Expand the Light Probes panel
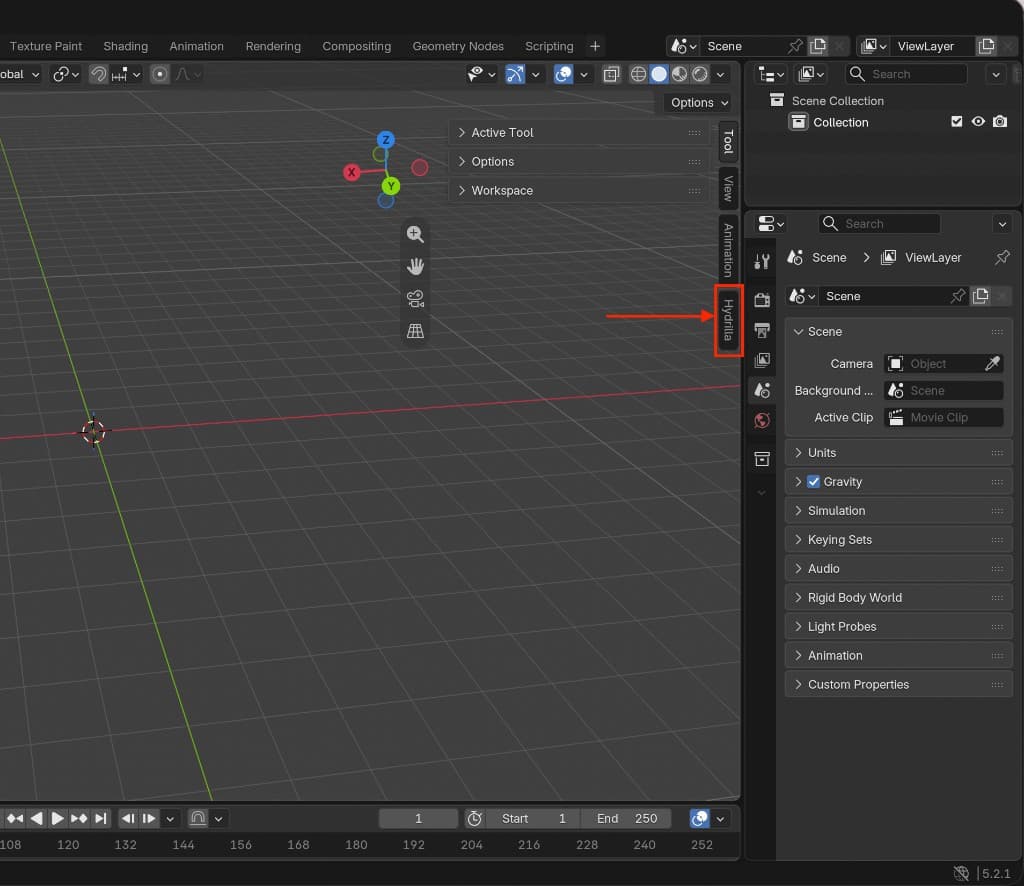Viewport: 1024px width, 886px height. [899, 627]
